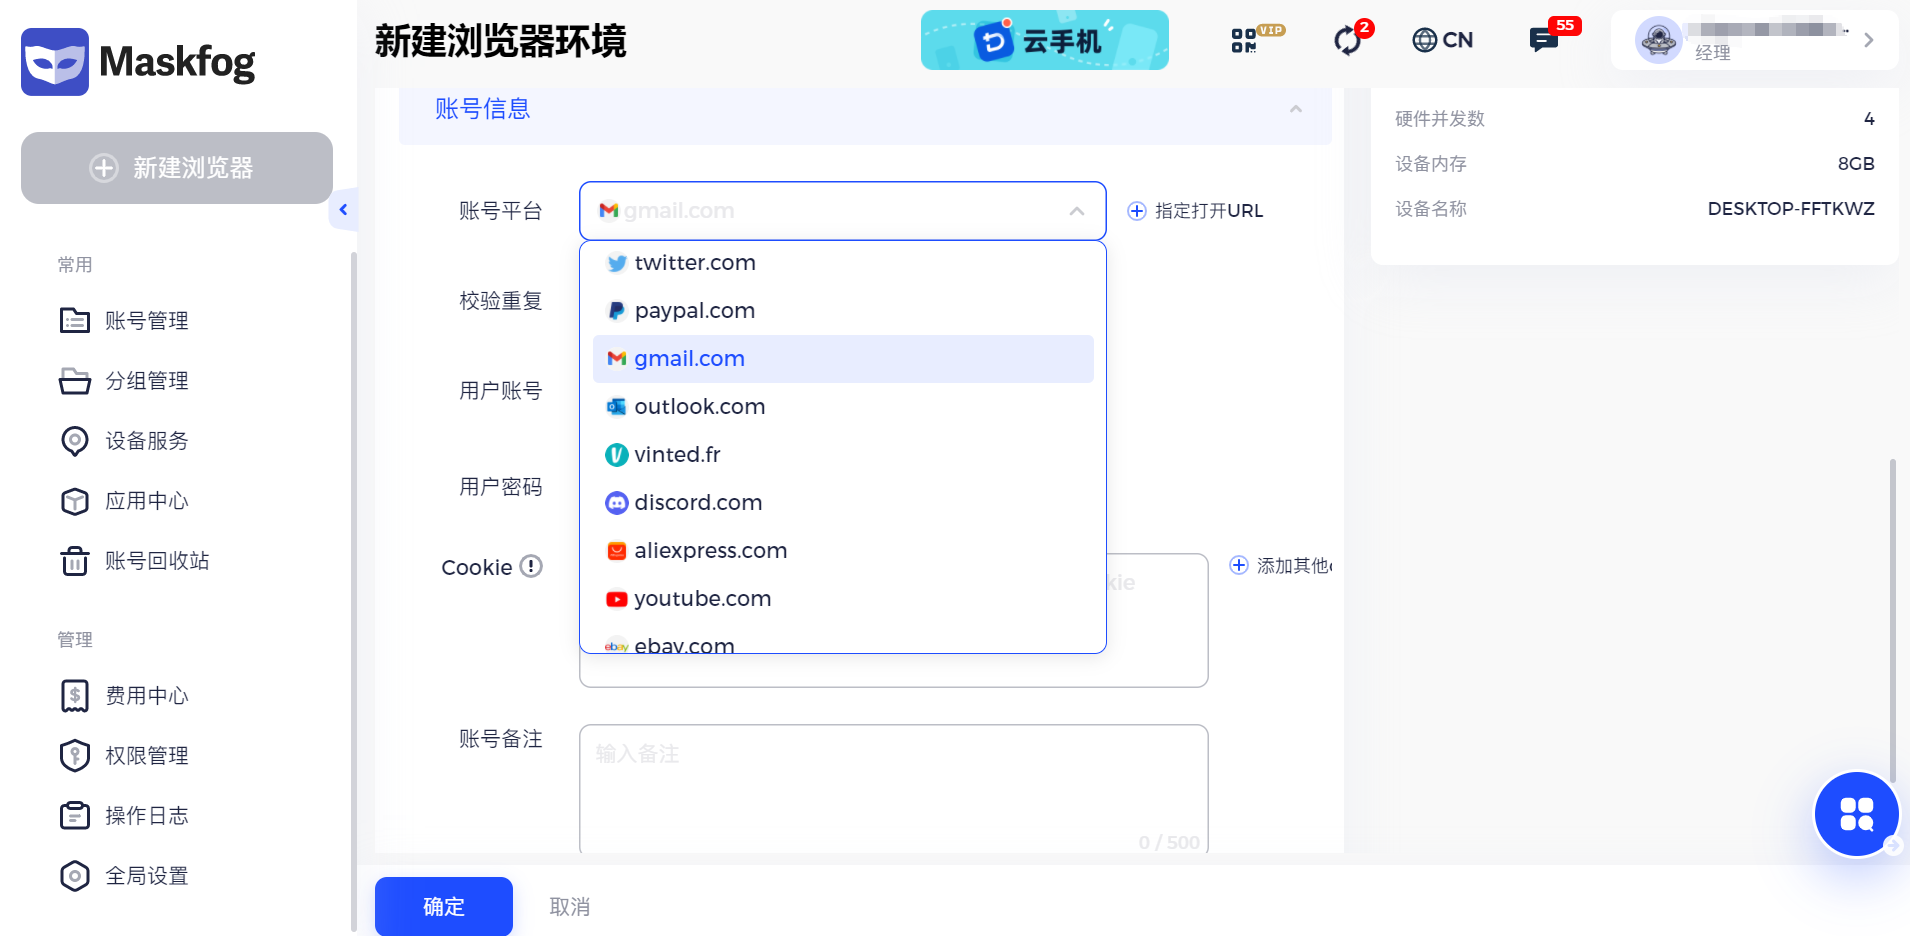
Task: Open 应用中心 in the sidebar
Action: [x=125, y=501]
